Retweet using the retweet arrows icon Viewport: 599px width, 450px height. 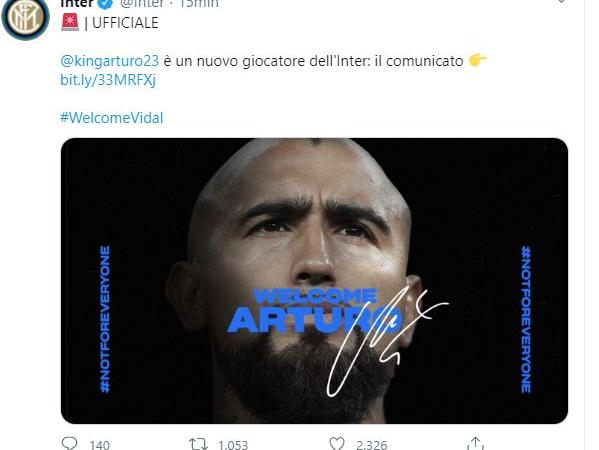[x=199, y=444]
